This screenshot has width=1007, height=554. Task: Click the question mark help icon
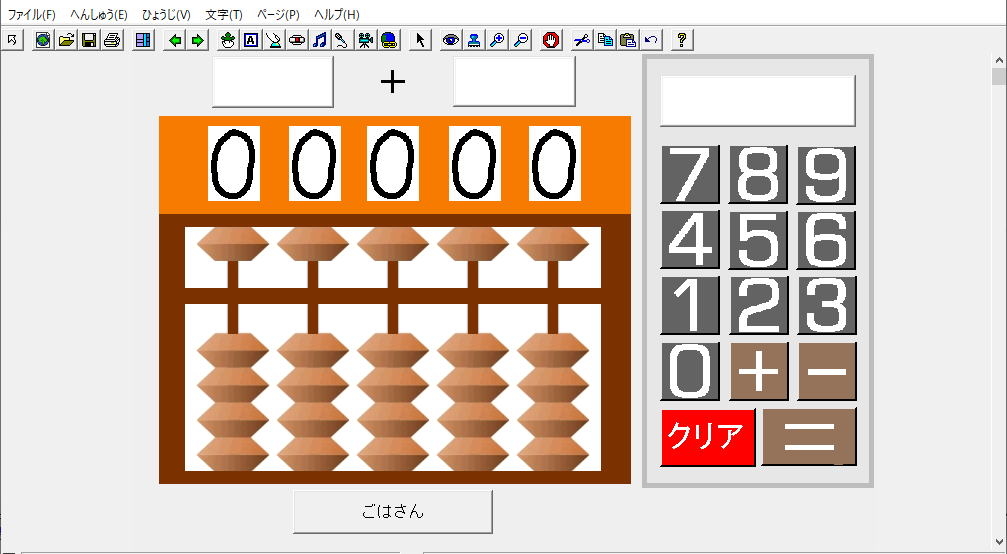682,40
